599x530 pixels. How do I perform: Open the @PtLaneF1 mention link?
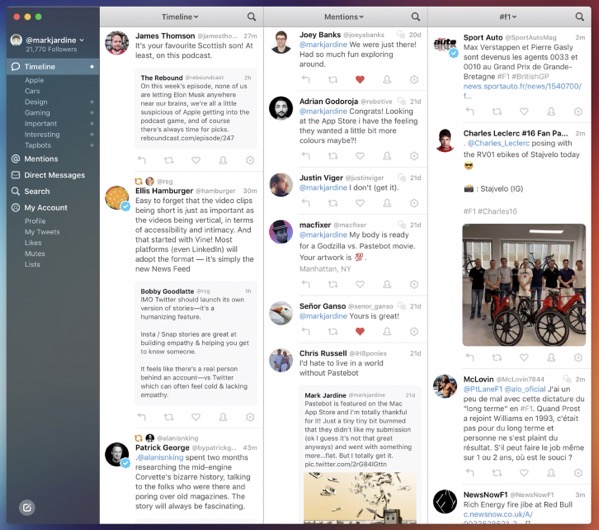click(x=482, y=389)
